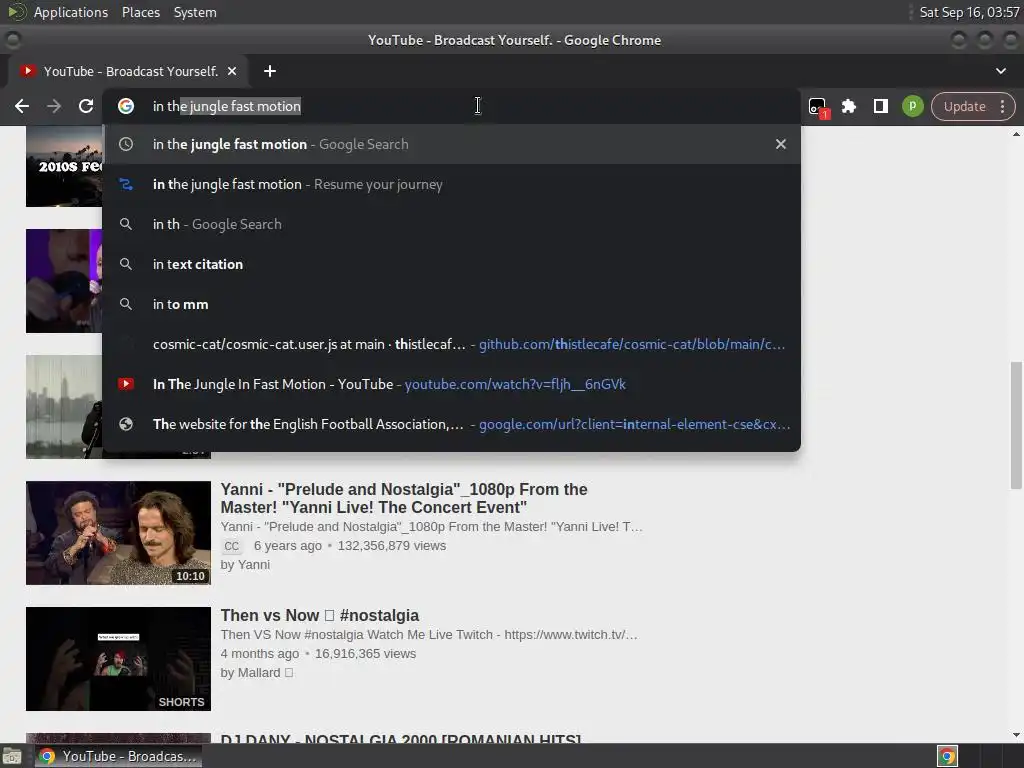
Task: Click the scrollbar down arrow
Action: pos(1016,735)
